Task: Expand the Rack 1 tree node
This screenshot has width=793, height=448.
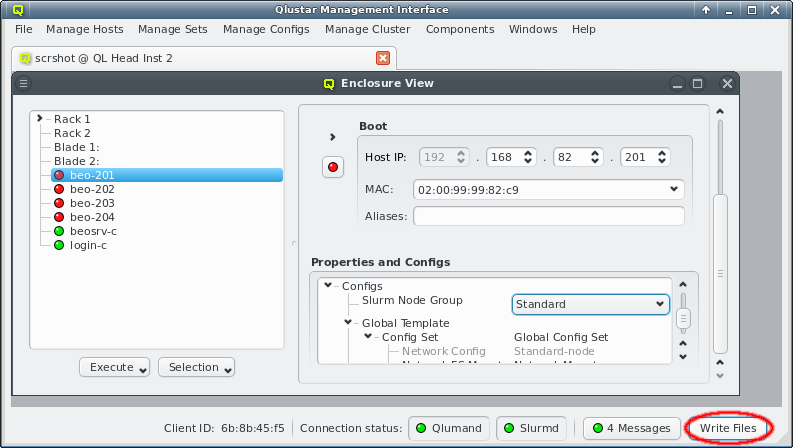Action: tap(39, 118)
